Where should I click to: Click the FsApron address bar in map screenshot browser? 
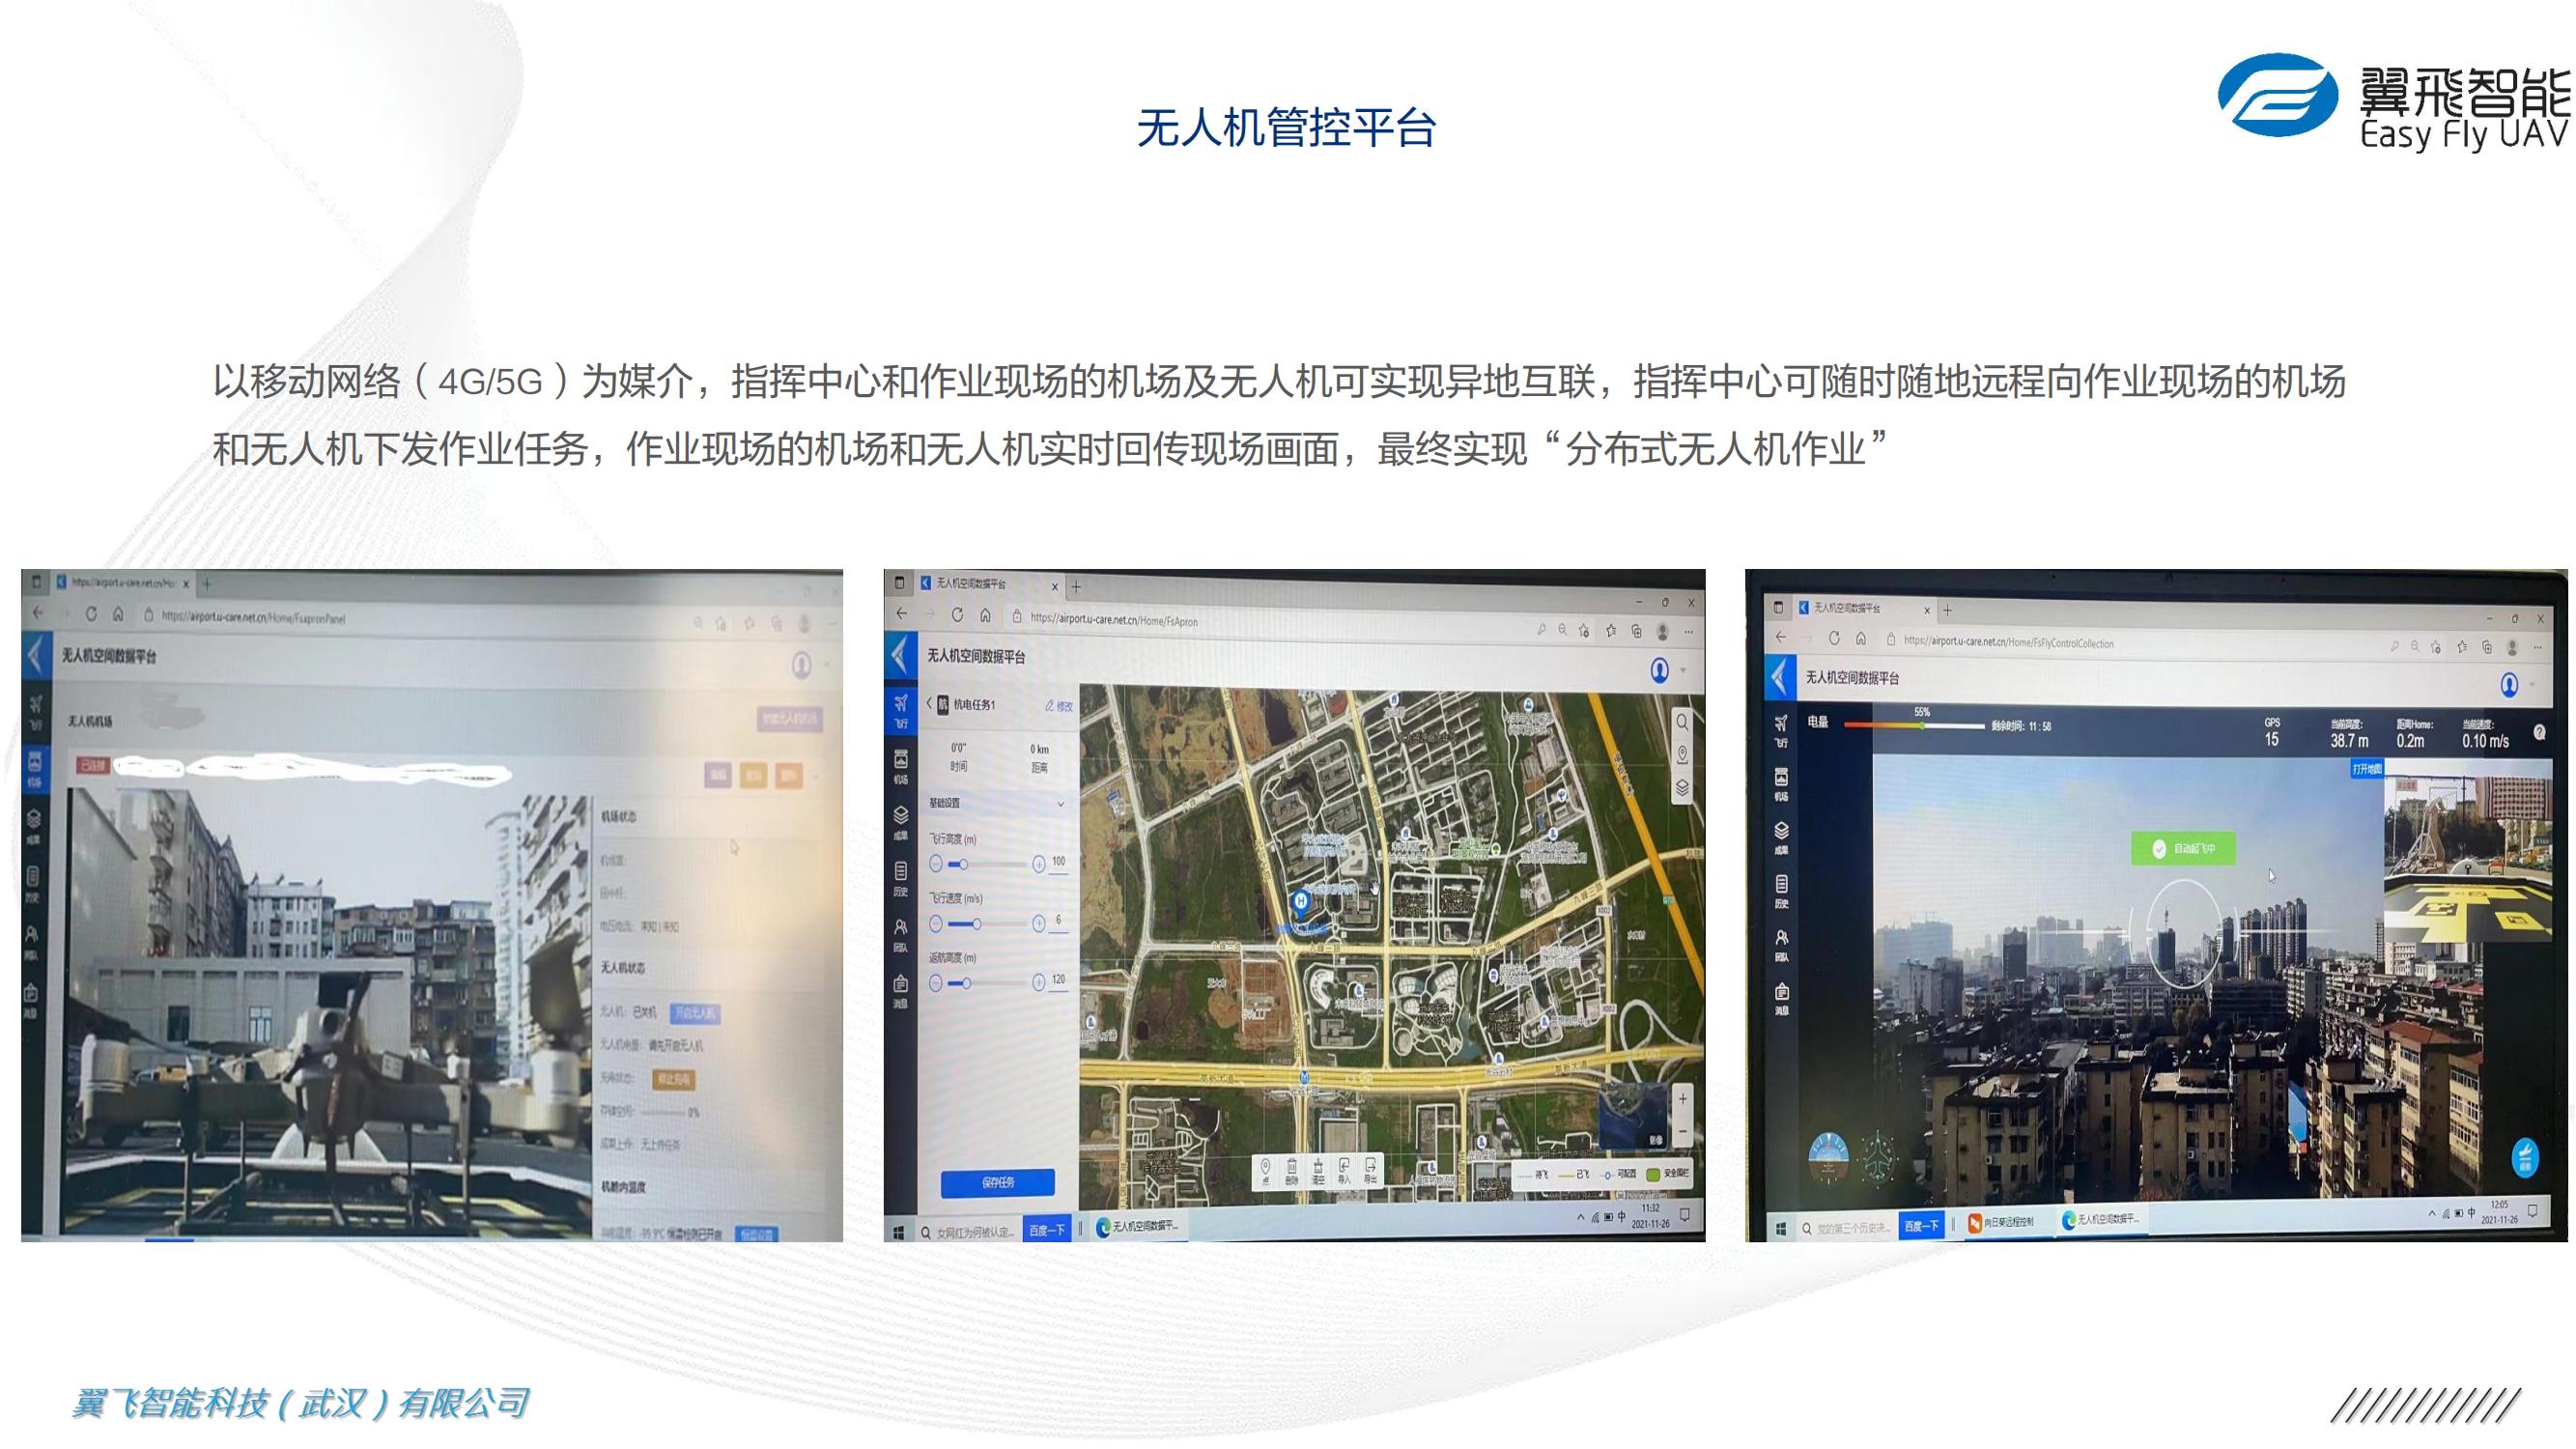click(x=1270, y=620)
